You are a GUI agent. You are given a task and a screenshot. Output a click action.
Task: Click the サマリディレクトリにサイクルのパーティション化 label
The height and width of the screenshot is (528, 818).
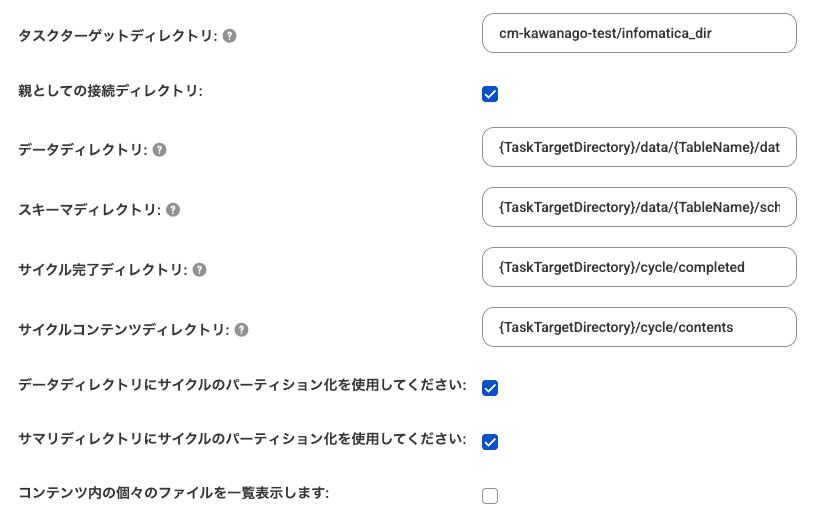coord(243,439)
